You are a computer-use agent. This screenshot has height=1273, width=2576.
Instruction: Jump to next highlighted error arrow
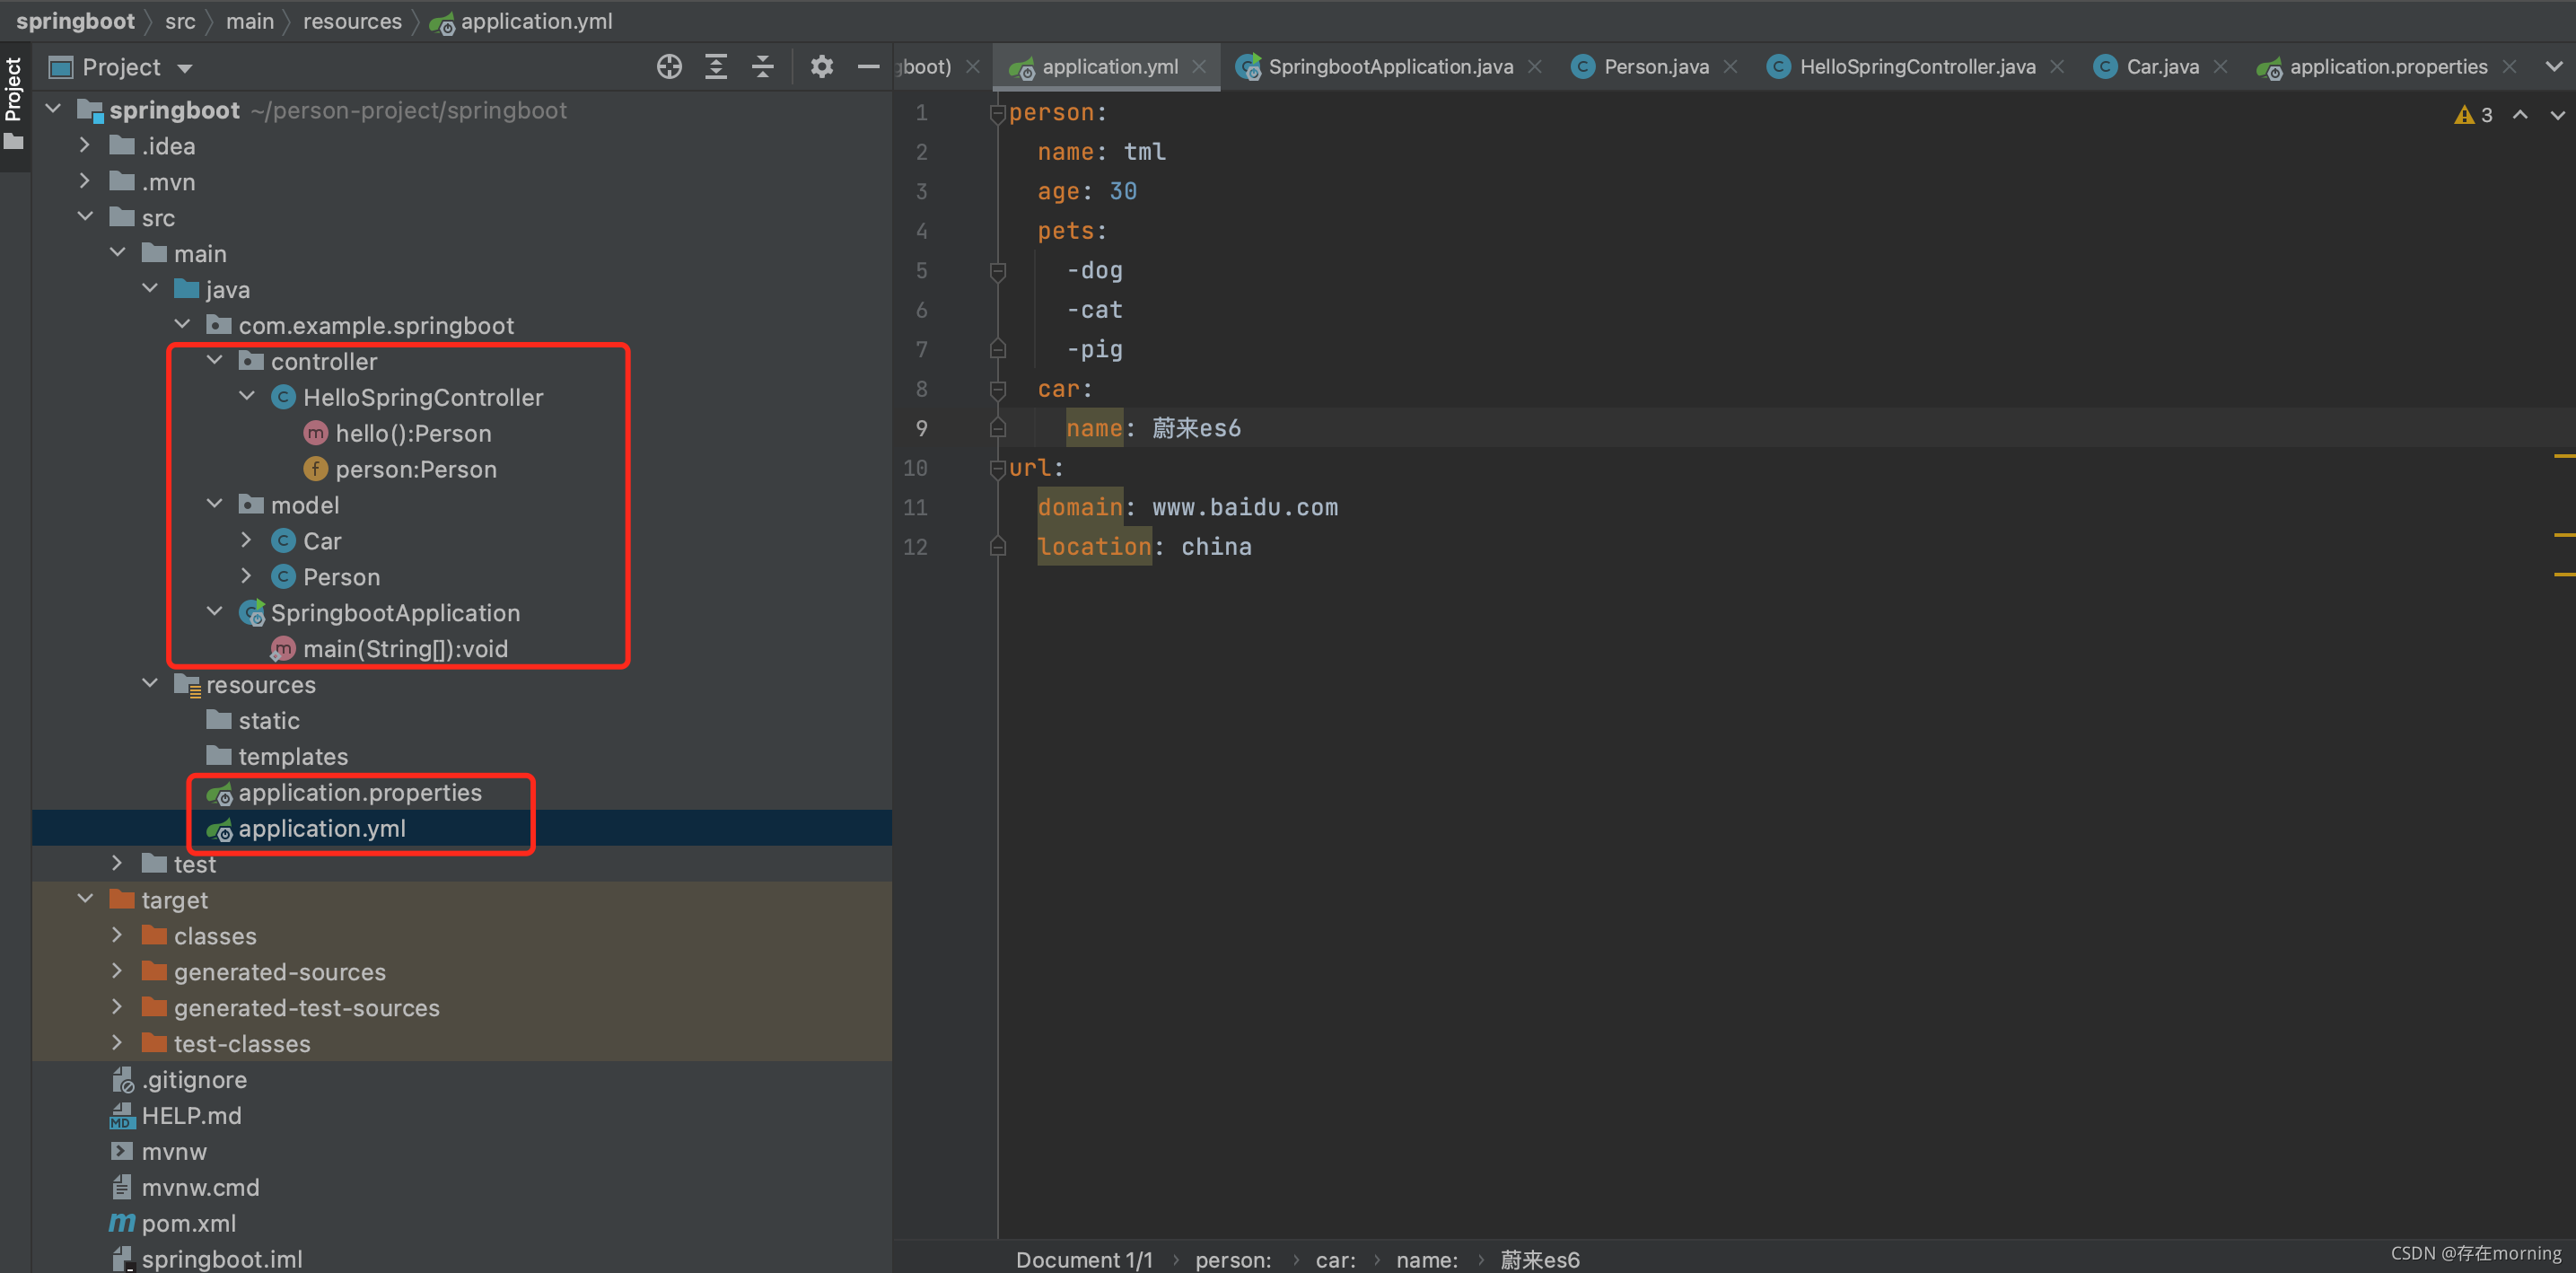click(2557, 115)
